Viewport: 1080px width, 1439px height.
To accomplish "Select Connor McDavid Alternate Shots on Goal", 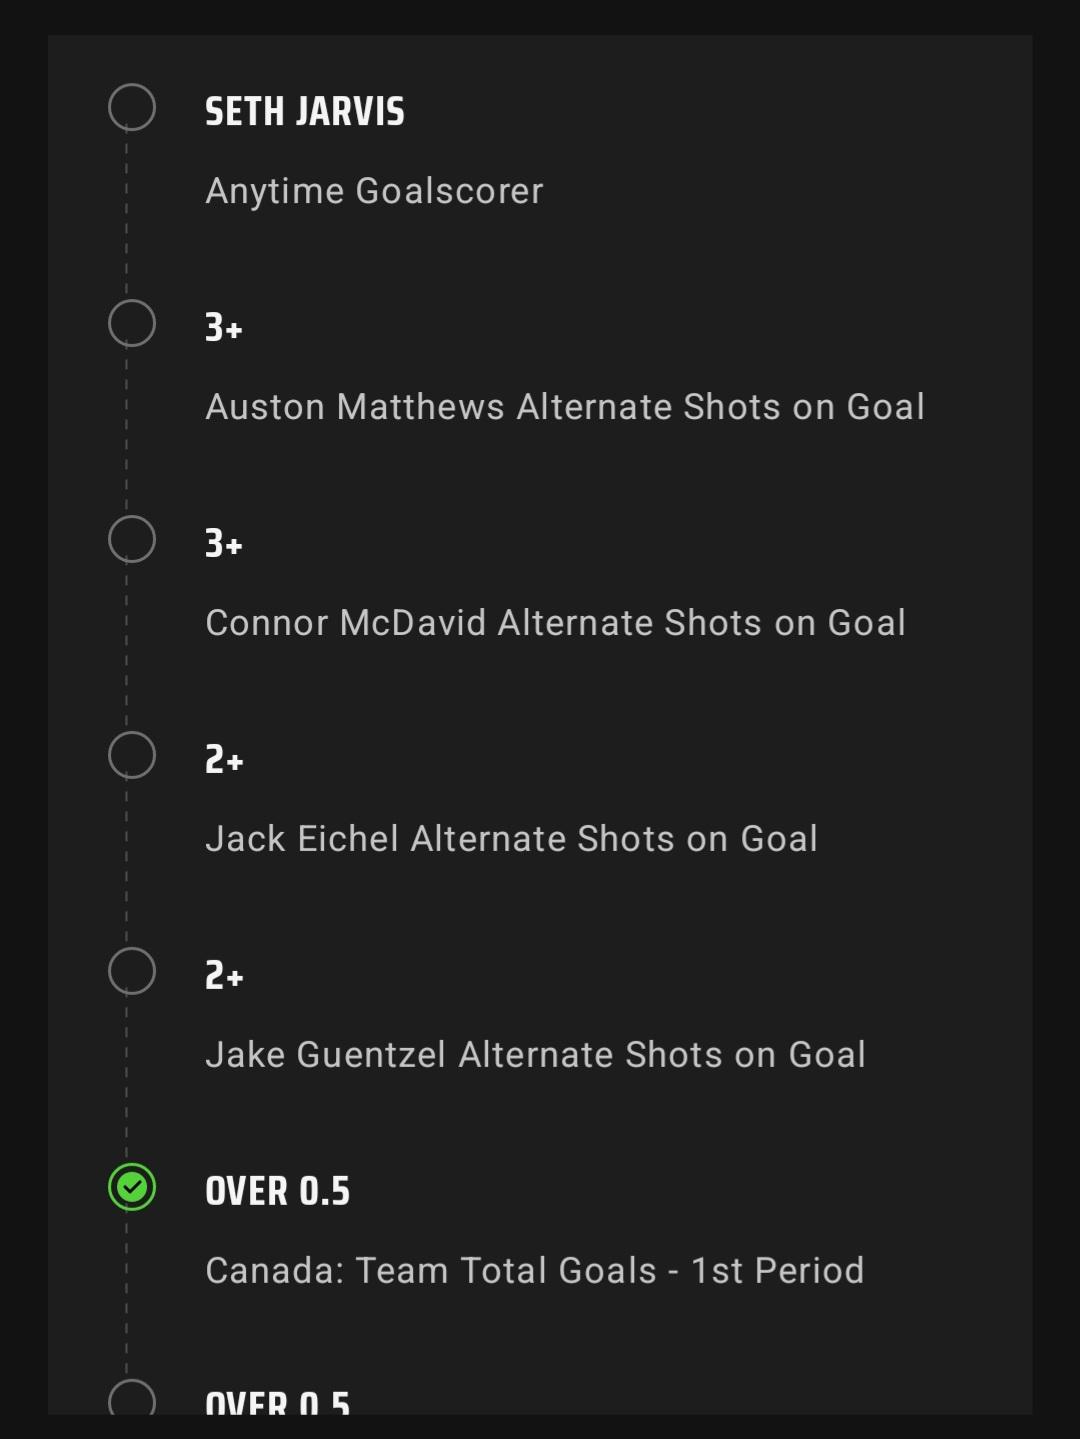I will click(556, 623).
